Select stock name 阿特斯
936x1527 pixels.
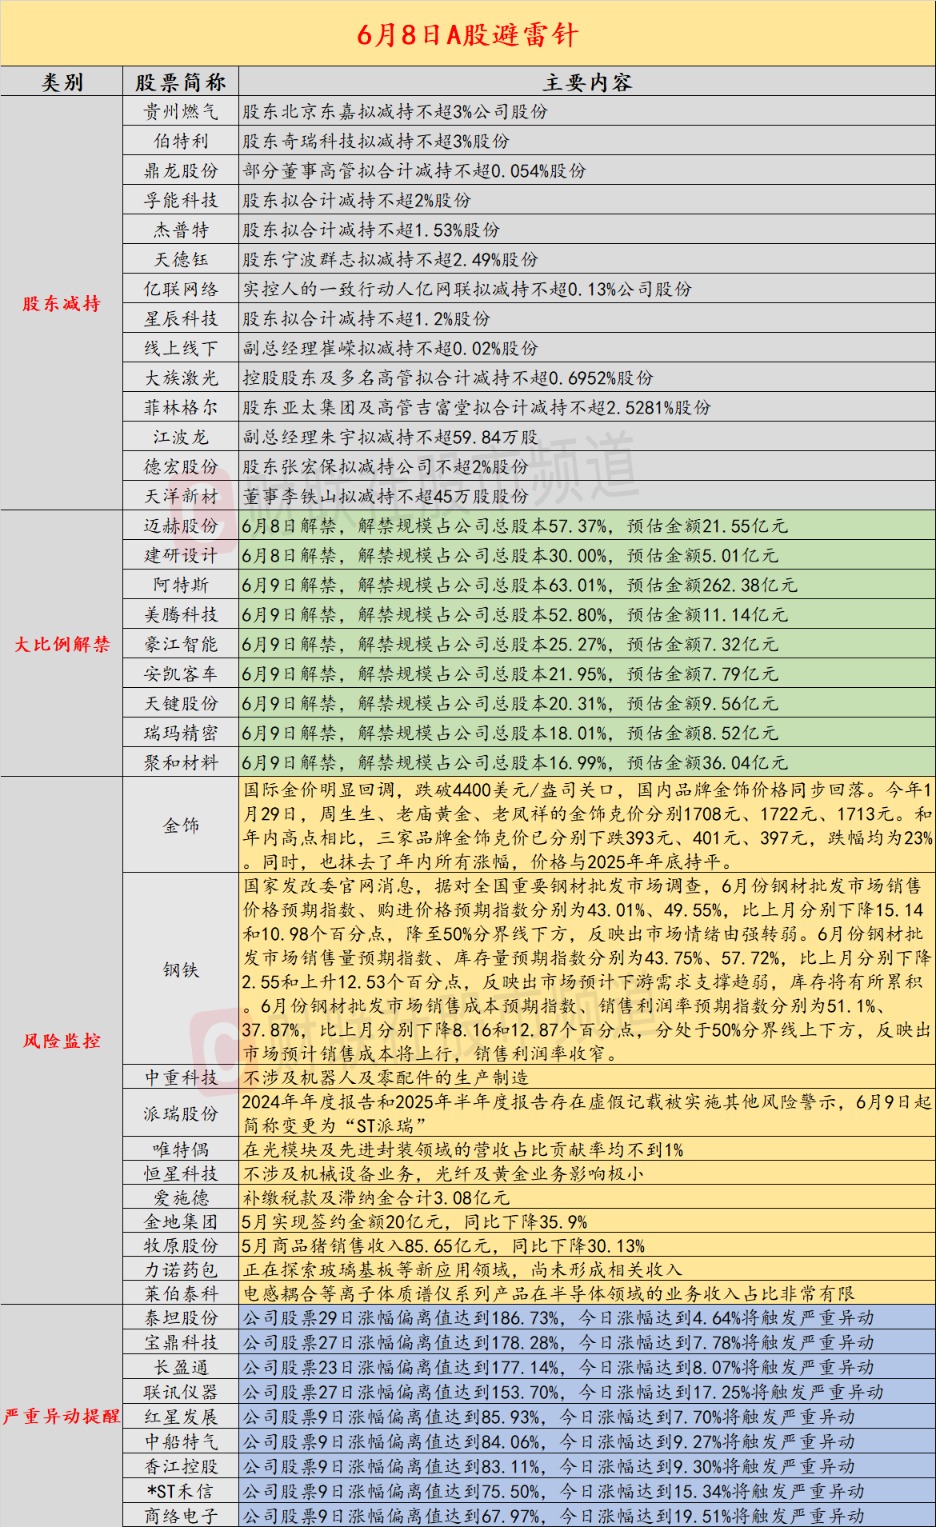click(181, 585)
